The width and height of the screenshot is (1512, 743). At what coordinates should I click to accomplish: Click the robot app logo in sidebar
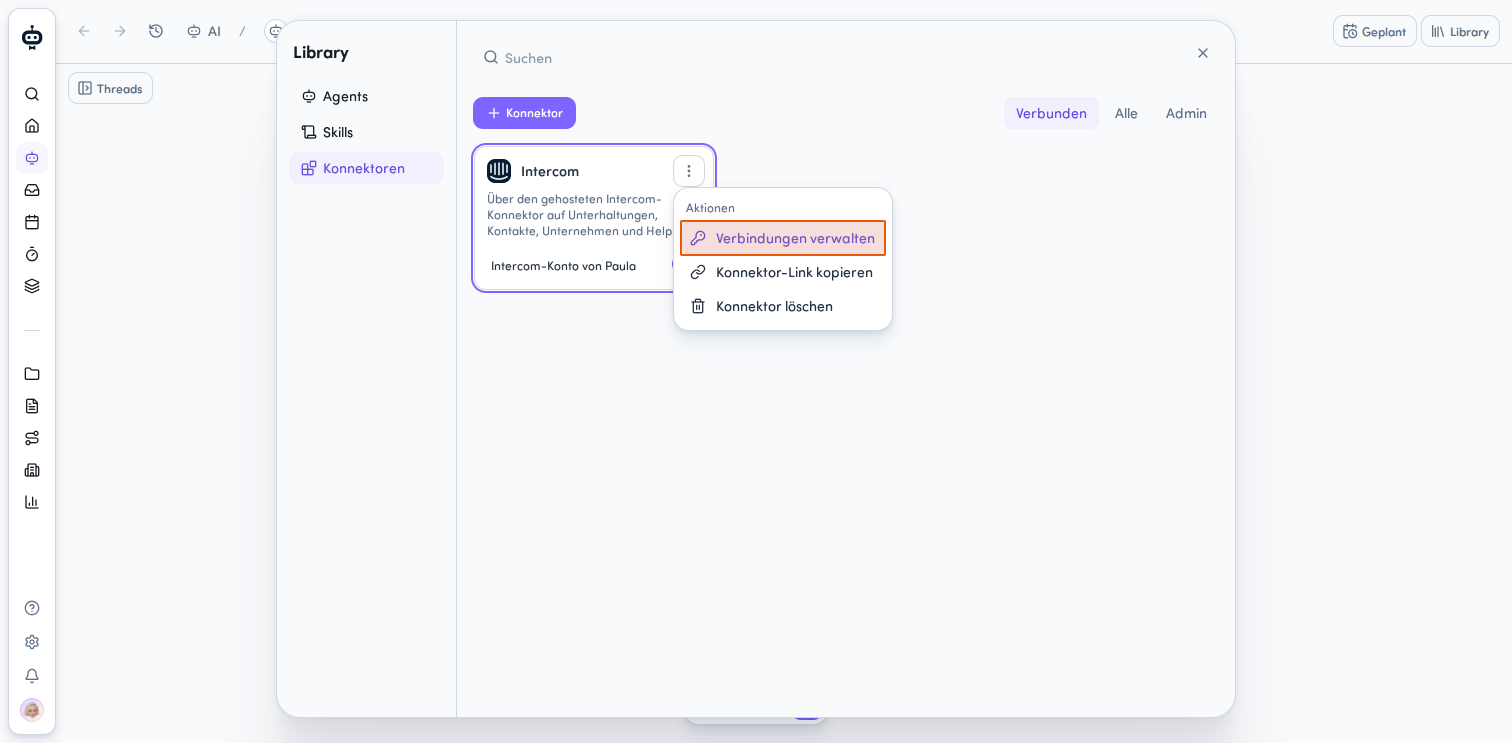pos(32,38)
